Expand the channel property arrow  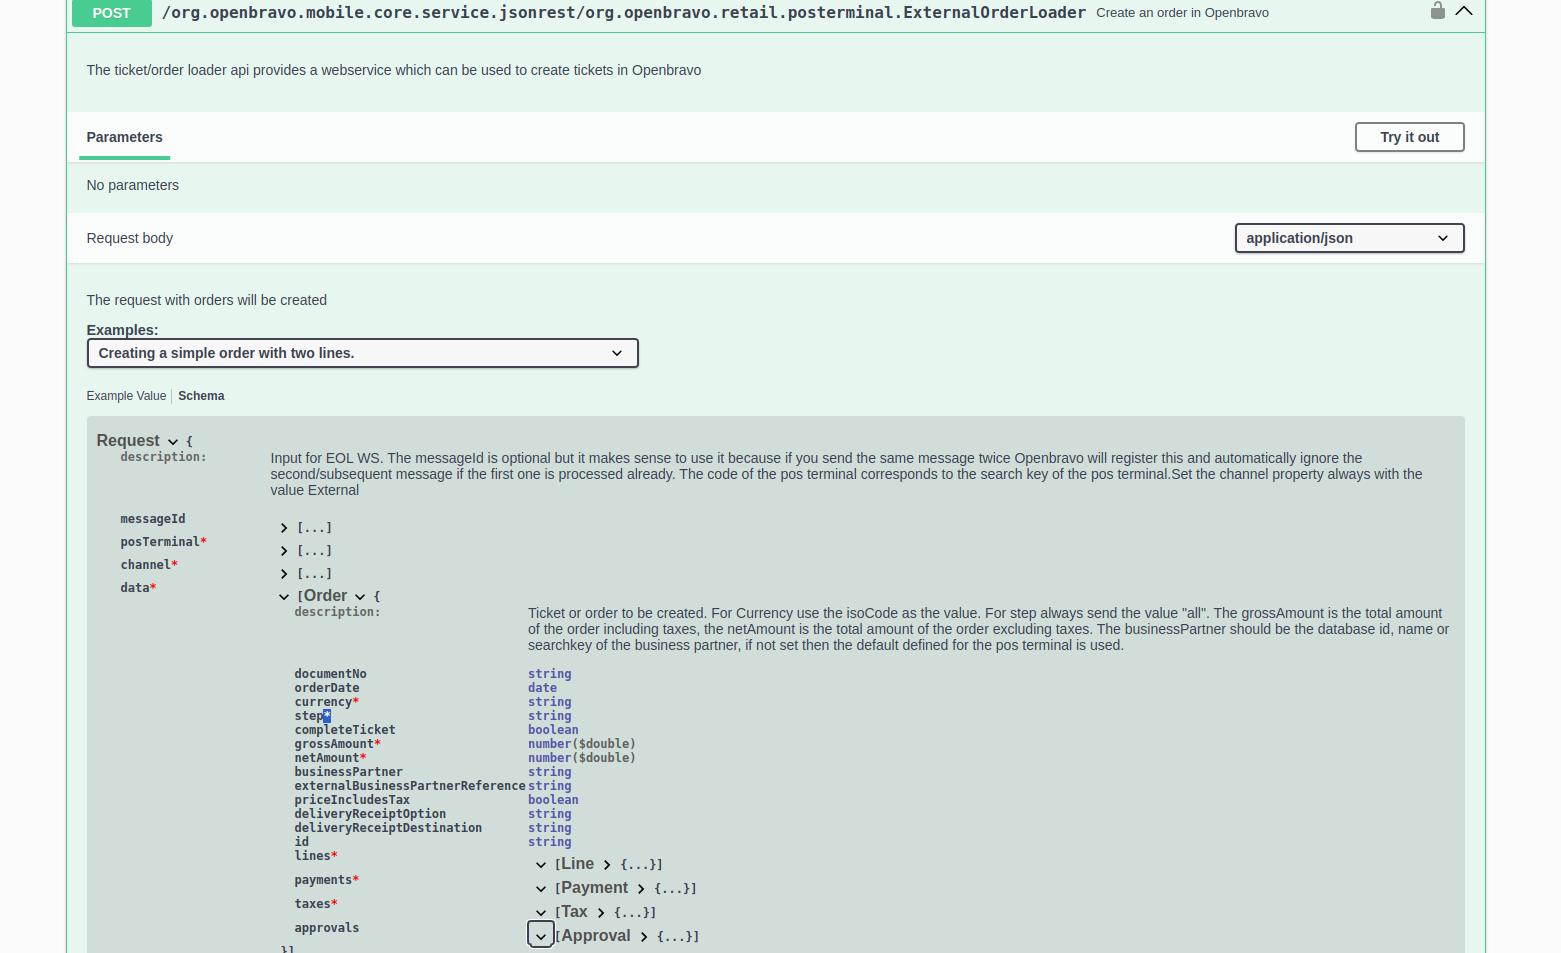(x=284, y=574)
